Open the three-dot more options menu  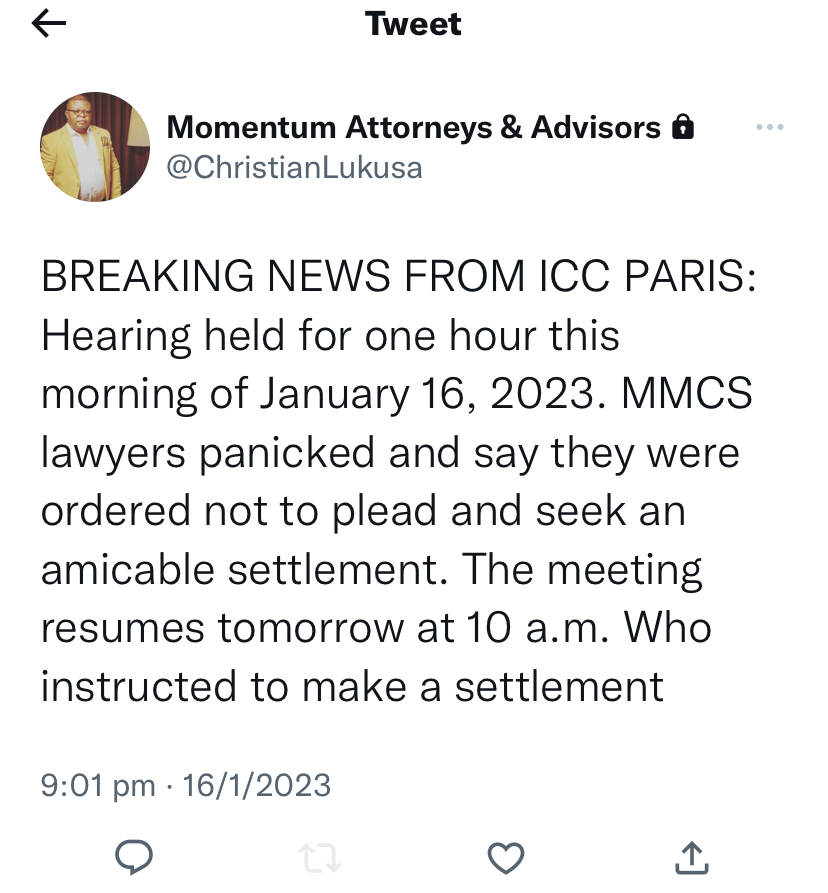(769, 128)
